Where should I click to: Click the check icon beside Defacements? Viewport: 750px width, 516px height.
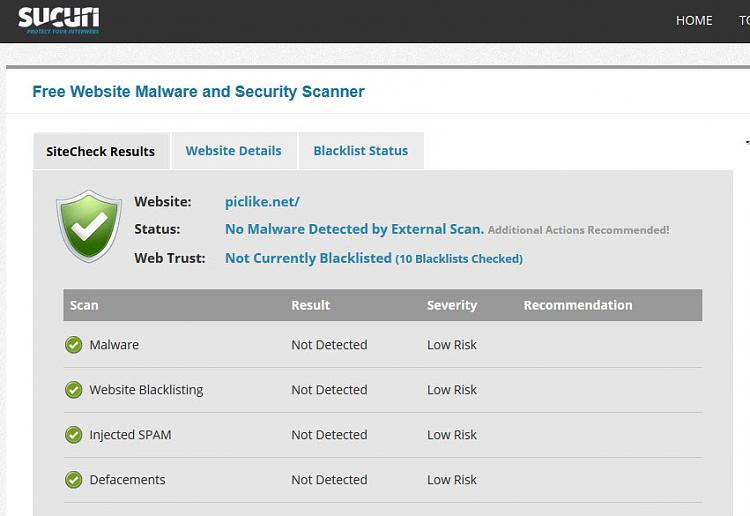pos(74,480)
